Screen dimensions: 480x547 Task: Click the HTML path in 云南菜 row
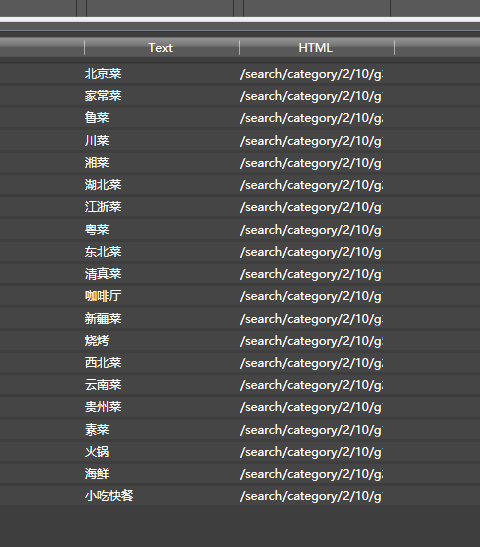pos(311,385)
